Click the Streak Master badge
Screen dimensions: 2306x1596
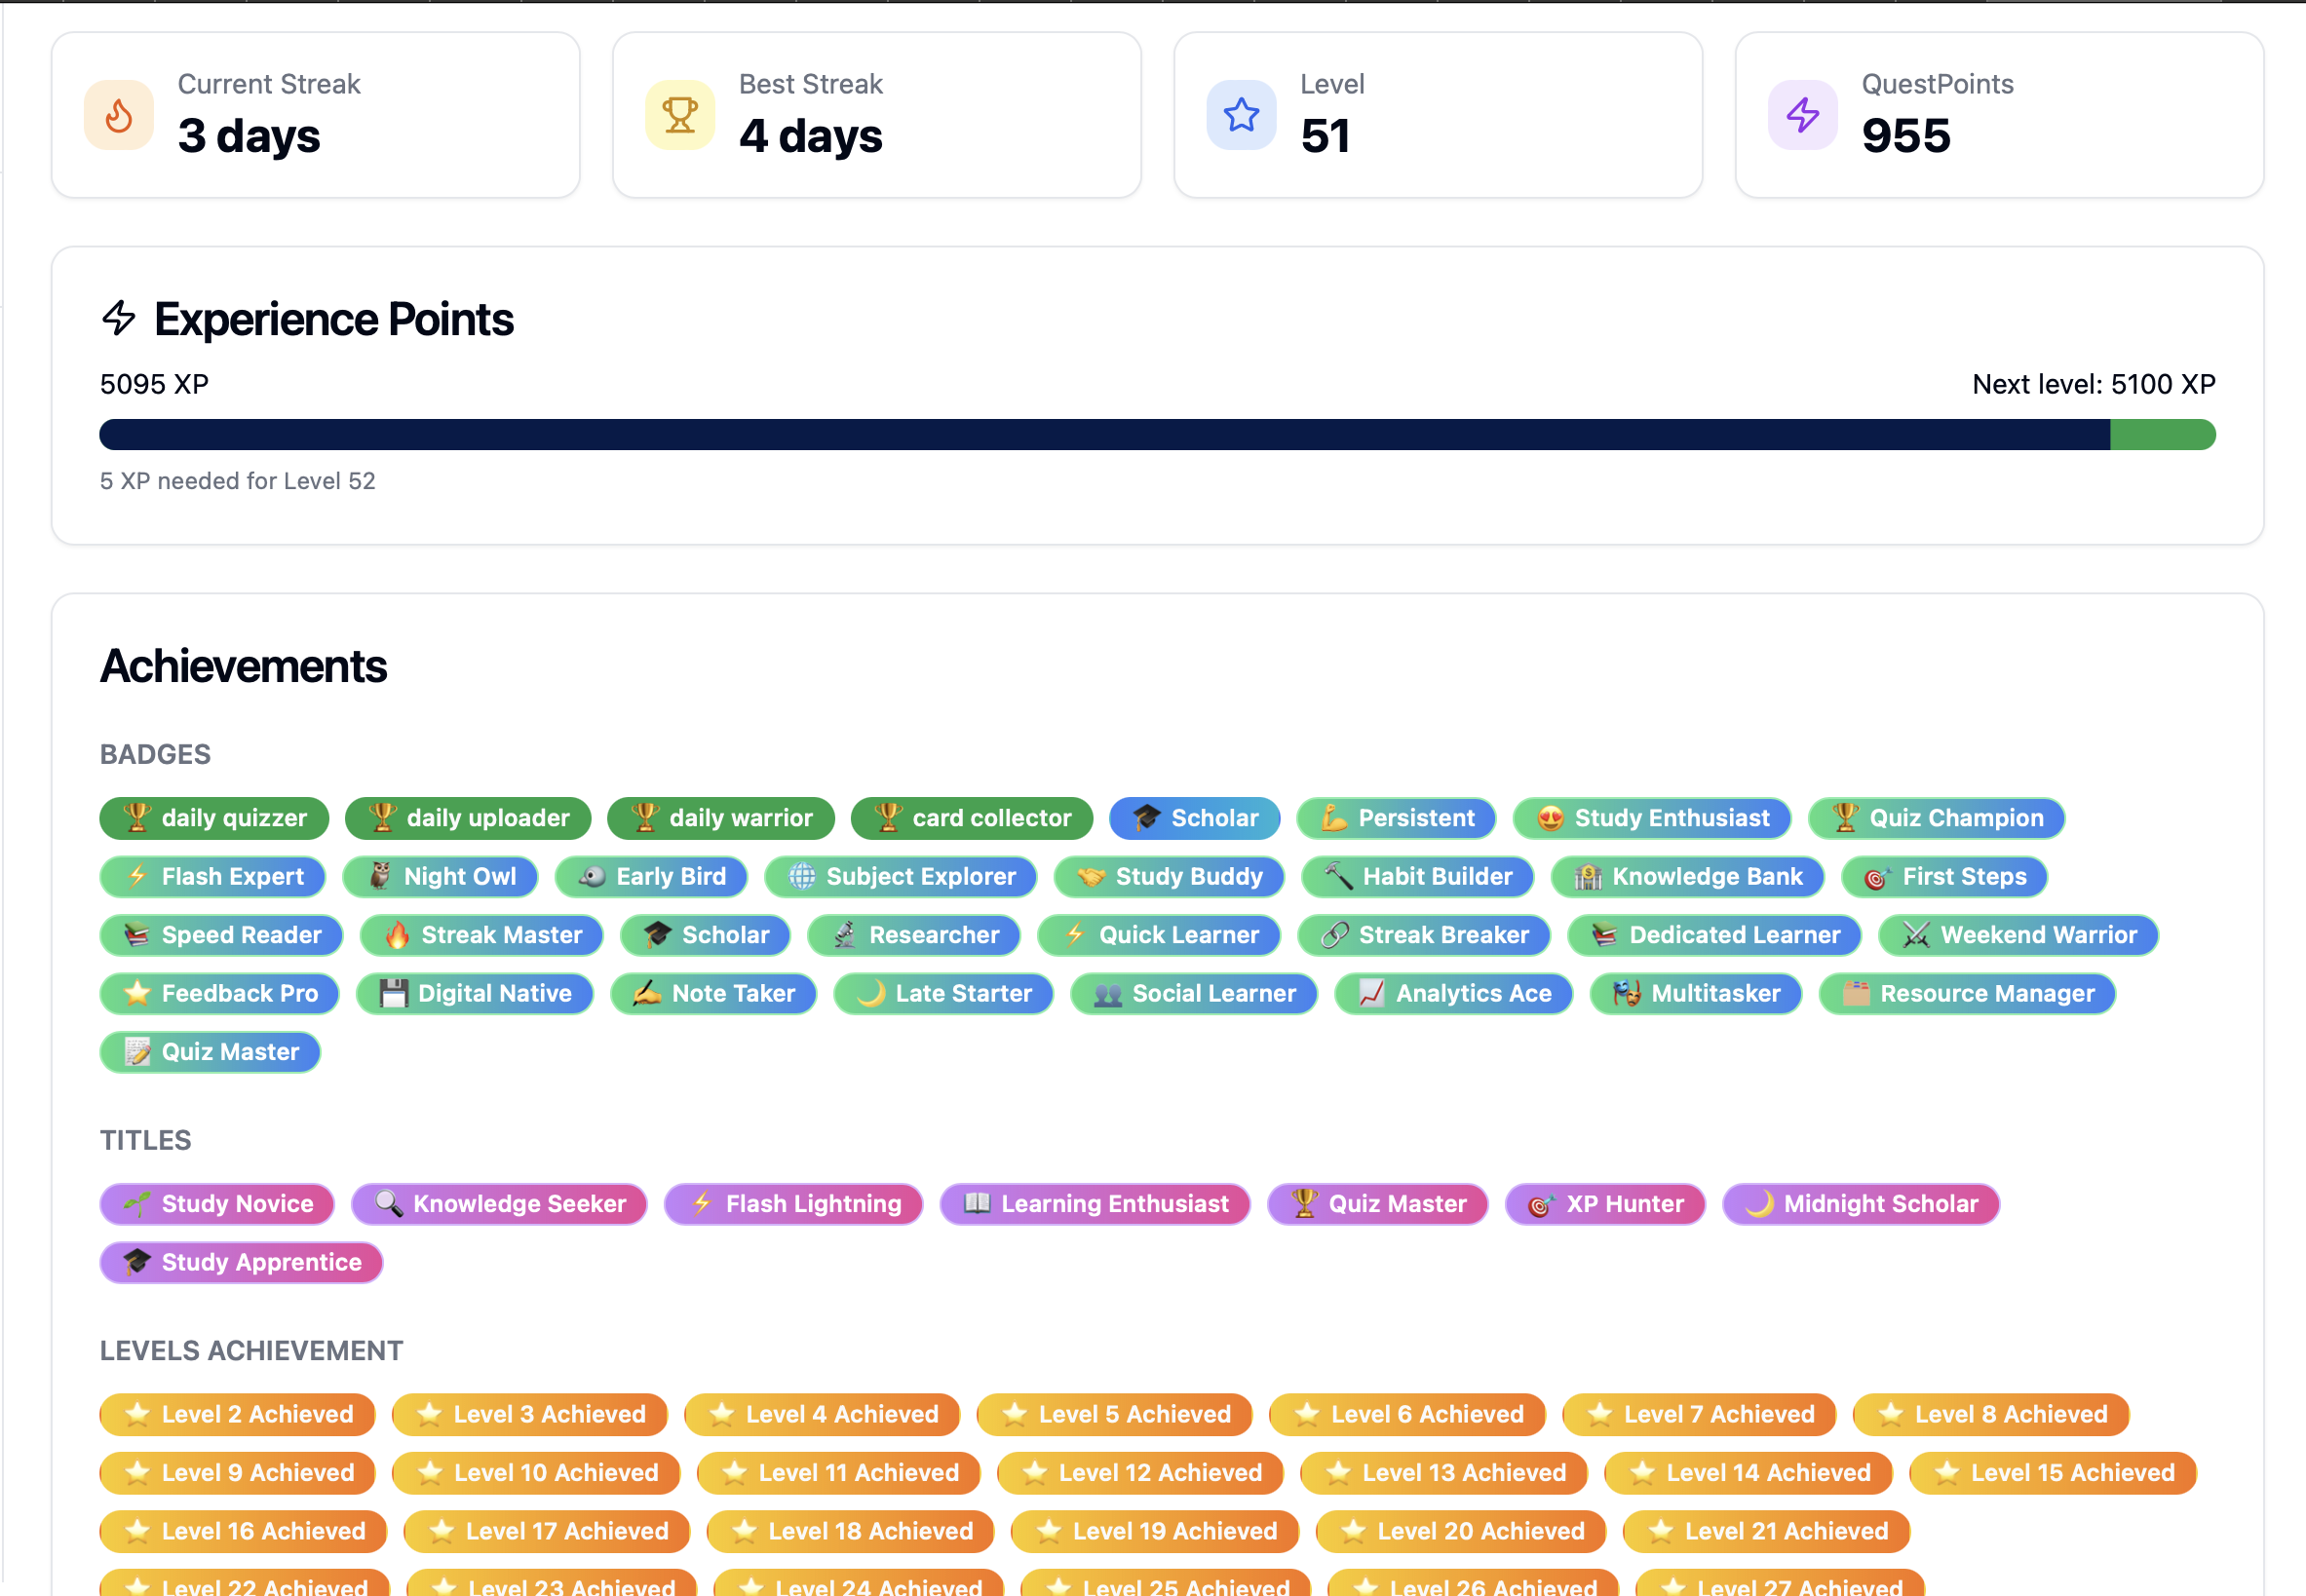coord(482,935)
